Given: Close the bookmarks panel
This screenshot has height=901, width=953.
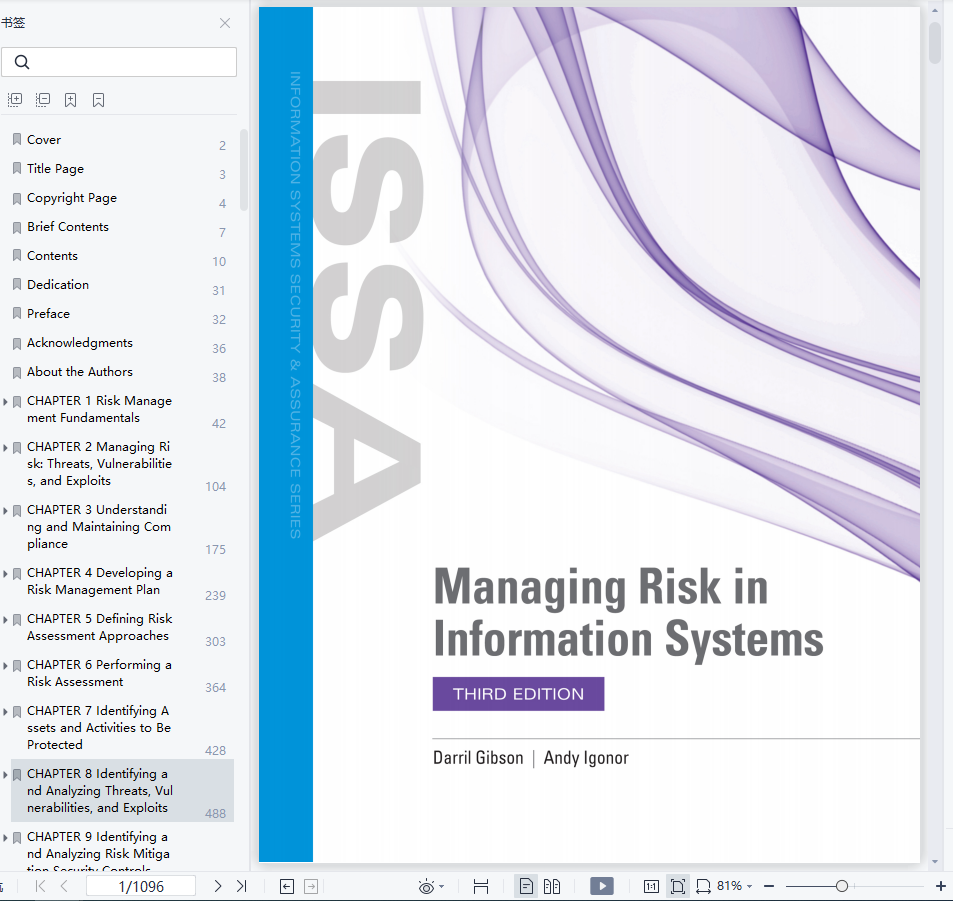Looking at the screenshot, I should [225, 23].
